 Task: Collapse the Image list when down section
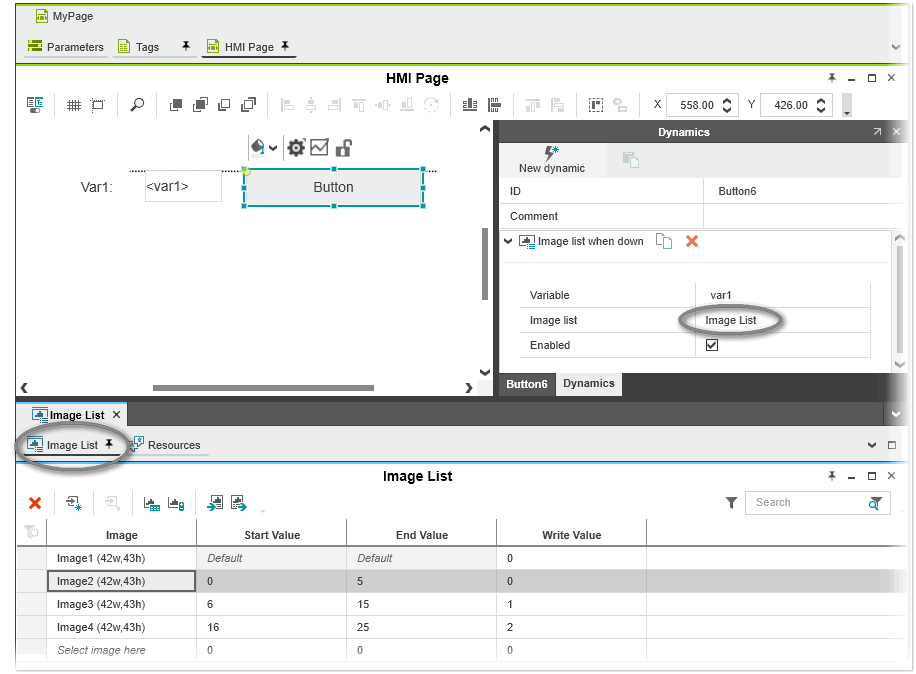click(508, 242)
